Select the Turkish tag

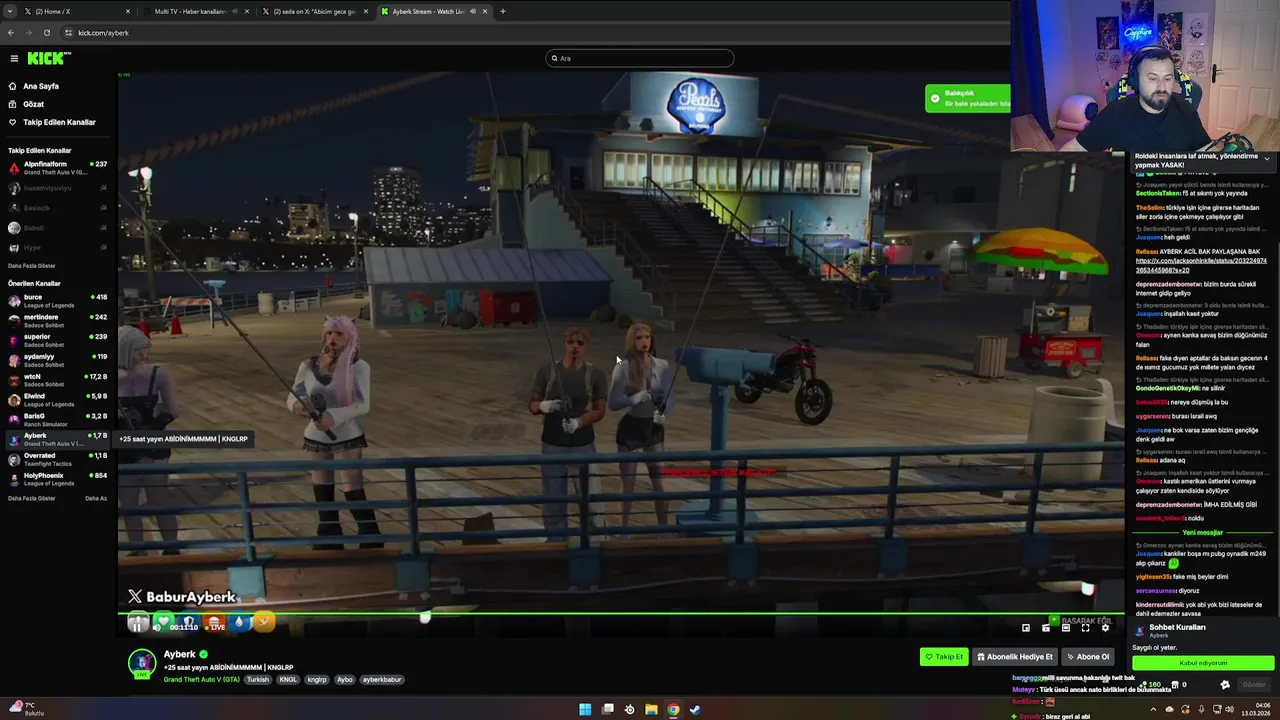coord(258,680)
